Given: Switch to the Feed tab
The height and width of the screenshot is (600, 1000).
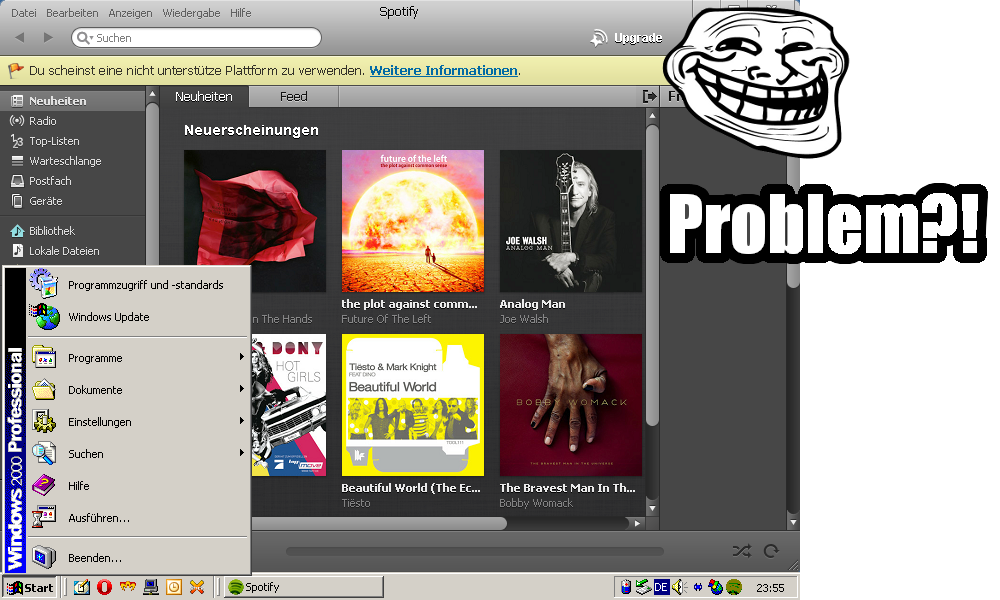Looking at the screenshot, I should click(x=293, y=96).
